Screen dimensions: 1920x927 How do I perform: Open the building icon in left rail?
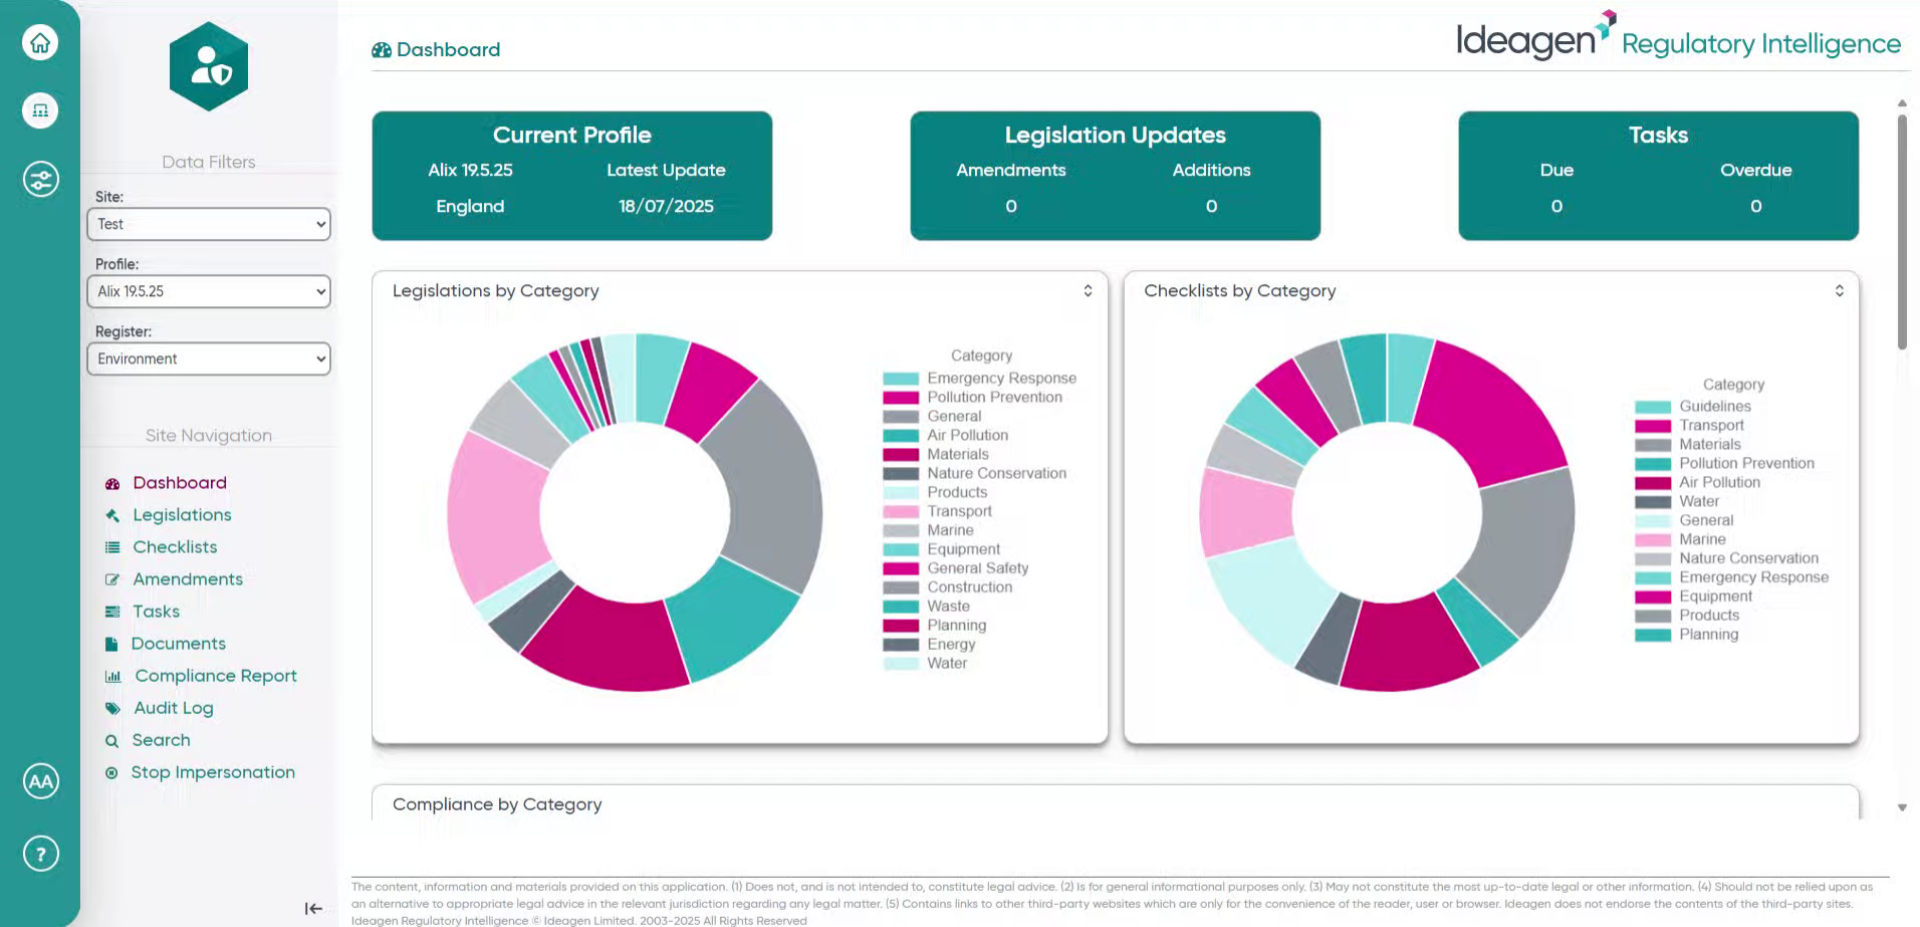point(40,111)
